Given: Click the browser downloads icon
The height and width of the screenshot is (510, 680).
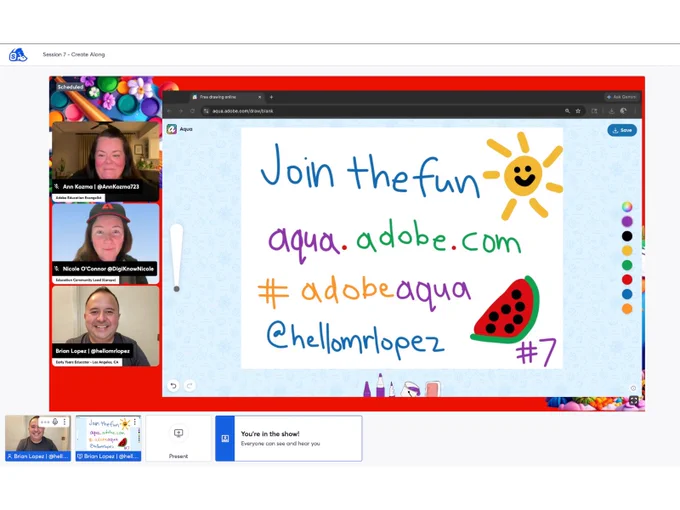Looking at the screenshot, I should (611, 111).
